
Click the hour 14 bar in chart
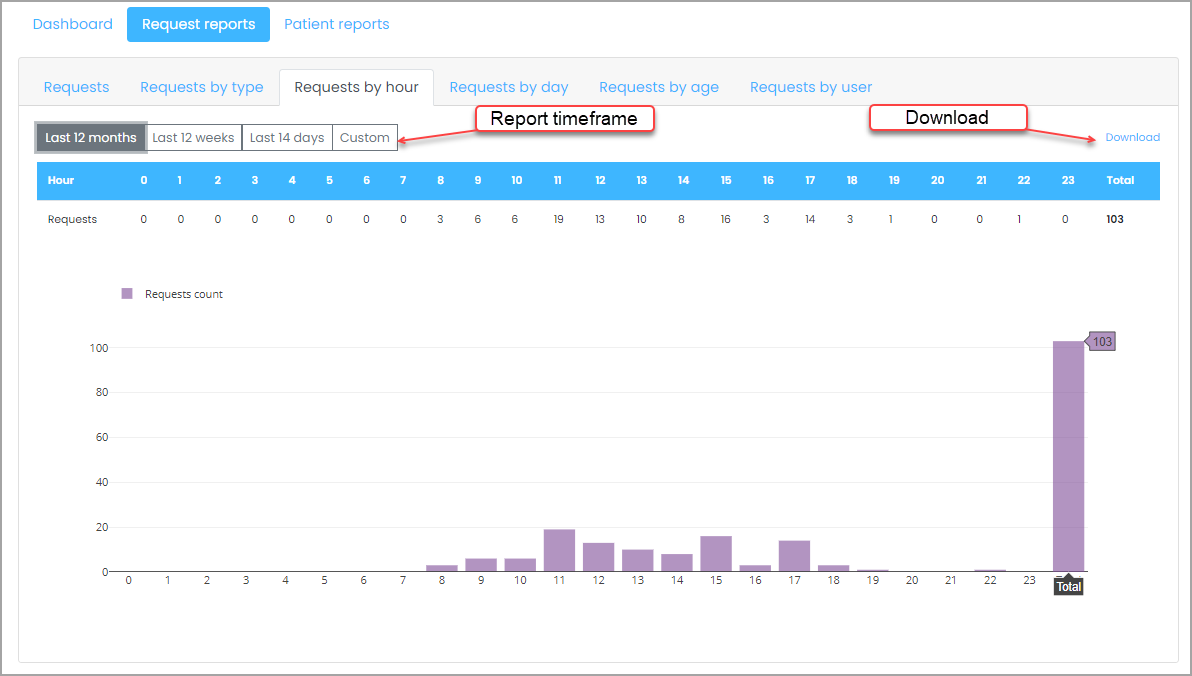tap(677, 563)
